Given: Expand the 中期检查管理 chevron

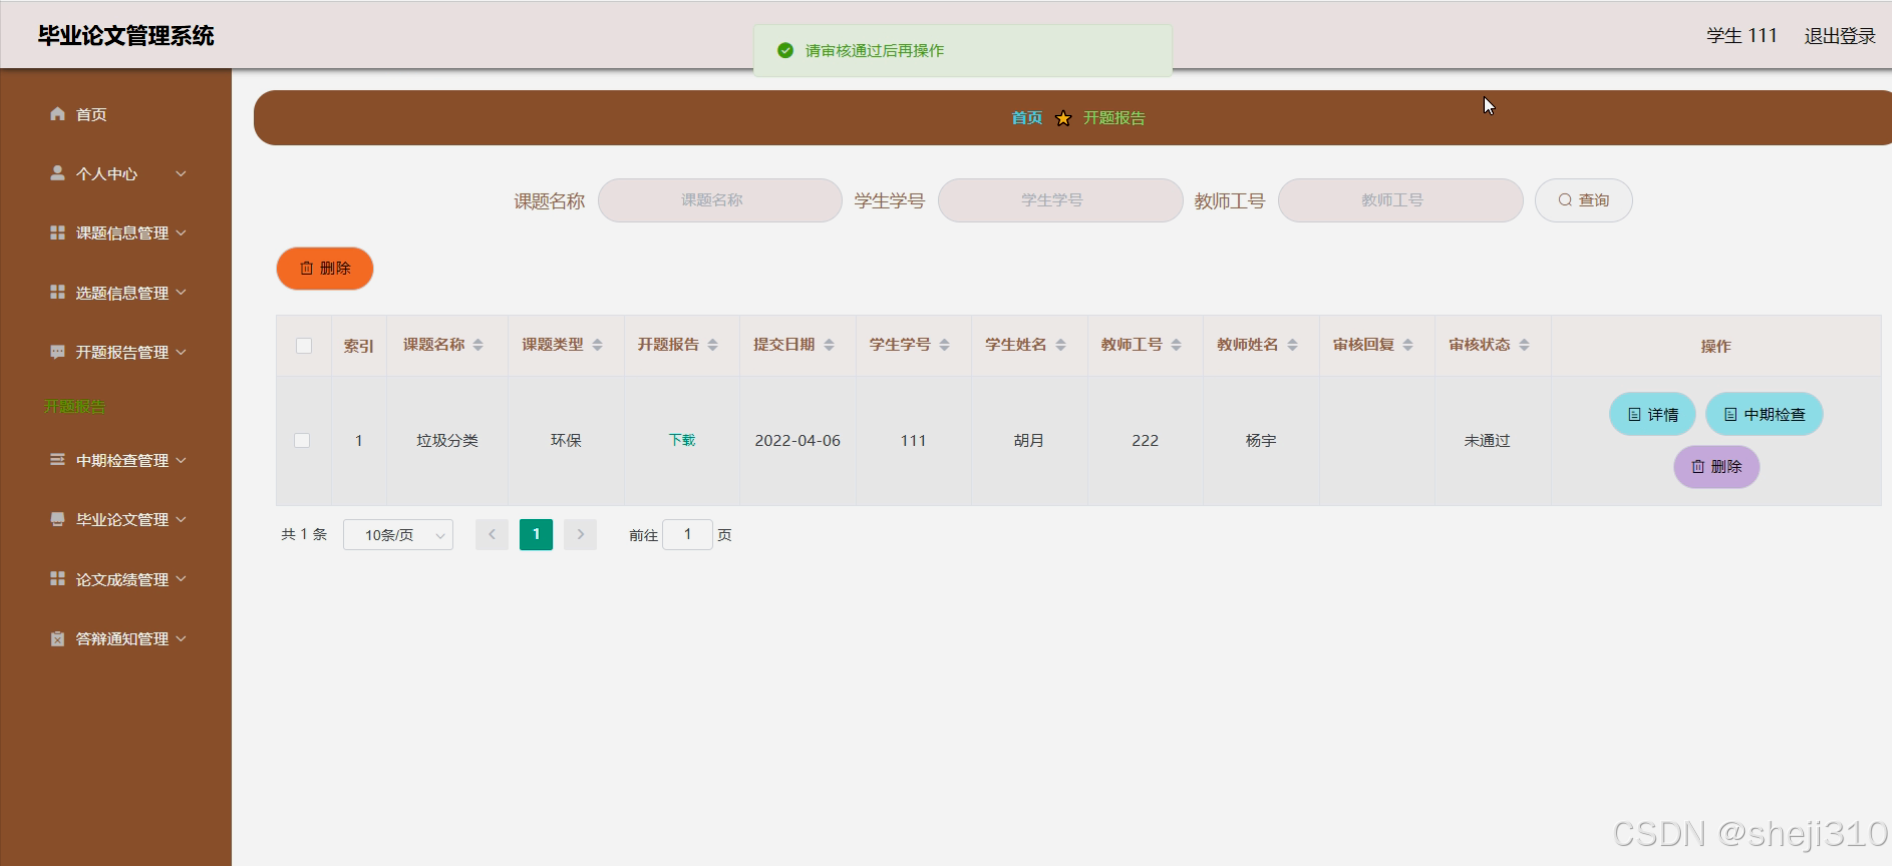Looking at the screenshot, I should coord(181,460).
